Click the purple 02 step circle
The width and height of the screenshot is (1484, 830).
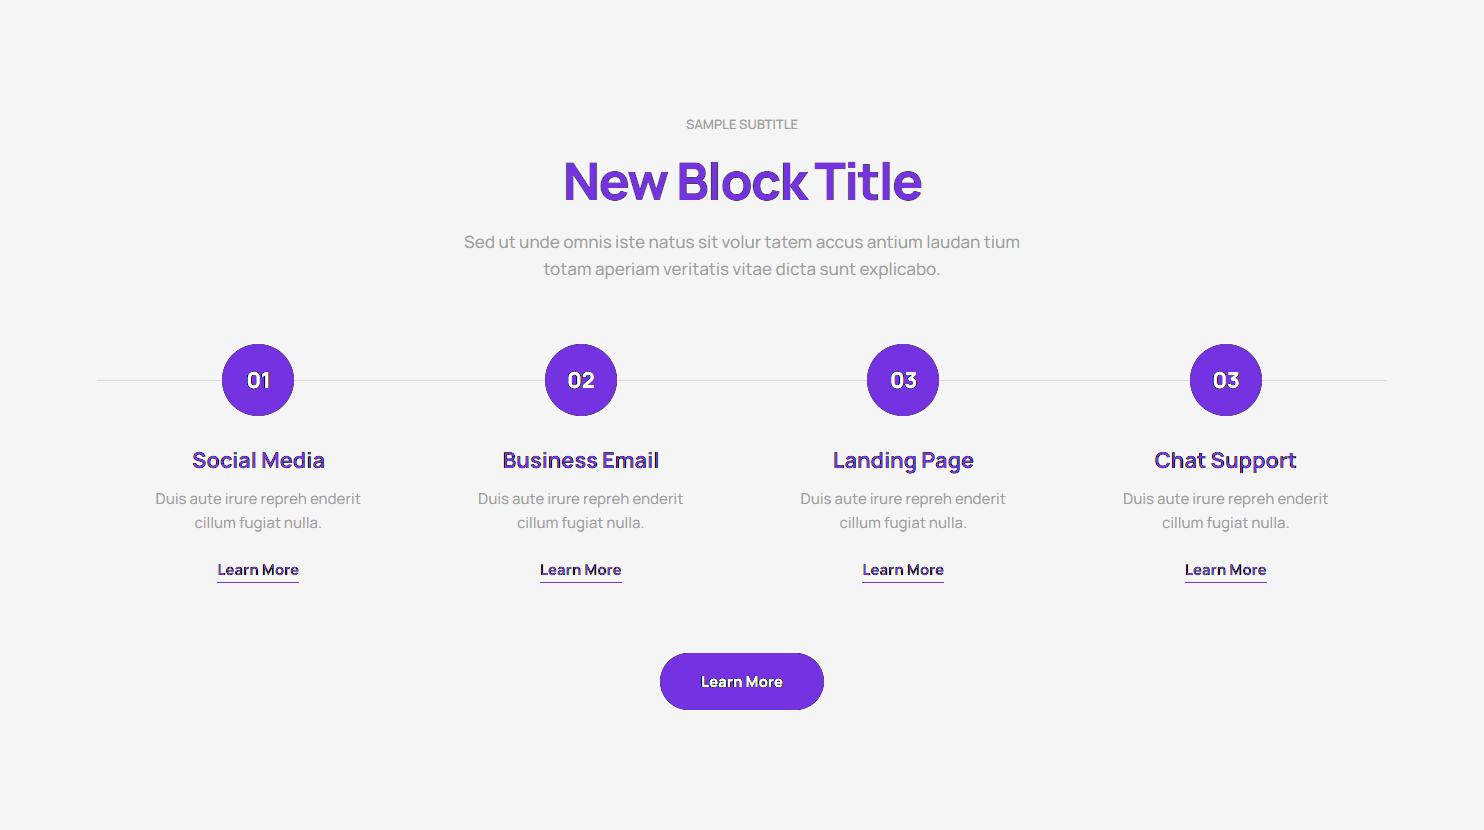581,380
